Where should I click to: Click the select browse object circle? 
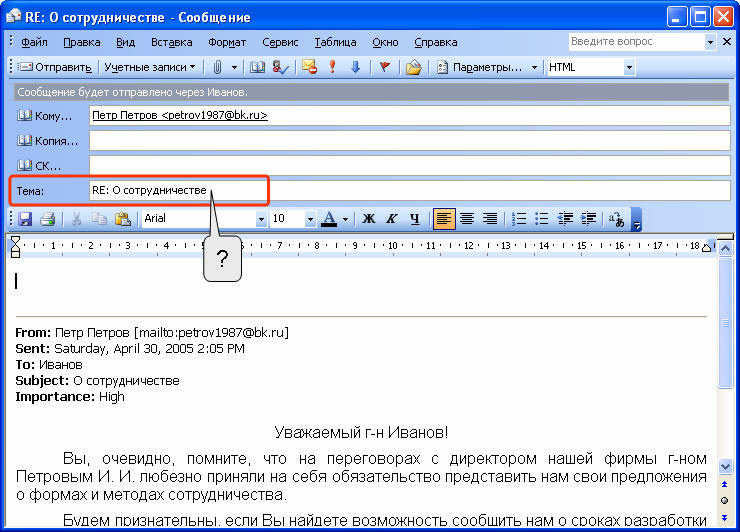click(725, 501)
